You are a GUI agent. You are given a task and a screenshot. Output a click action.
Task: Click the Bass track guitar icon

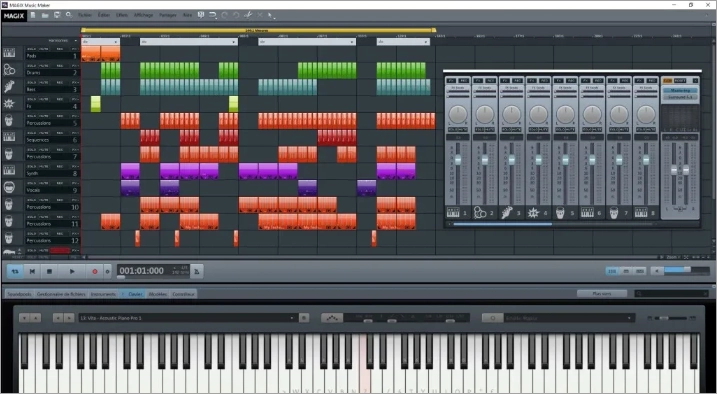point(9,86)
